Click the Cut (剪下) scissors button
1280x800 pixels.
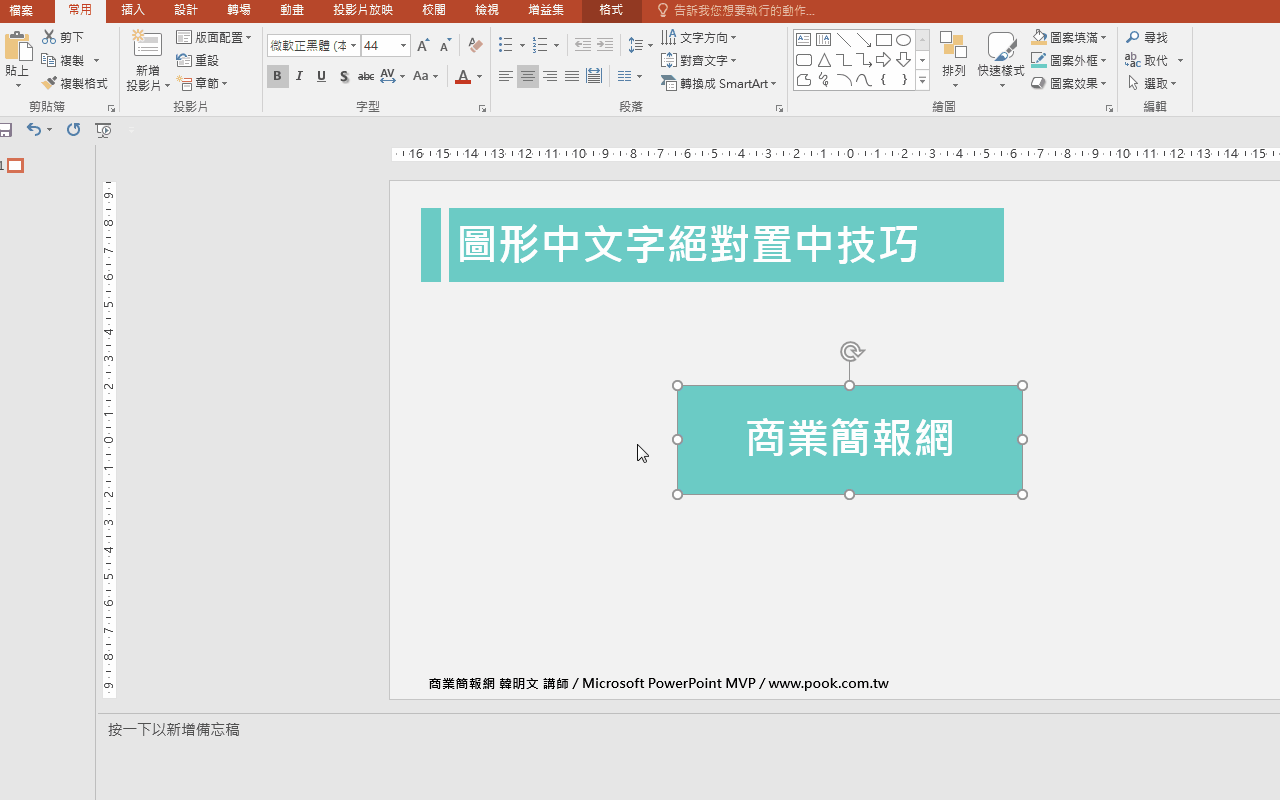(64, 37)
